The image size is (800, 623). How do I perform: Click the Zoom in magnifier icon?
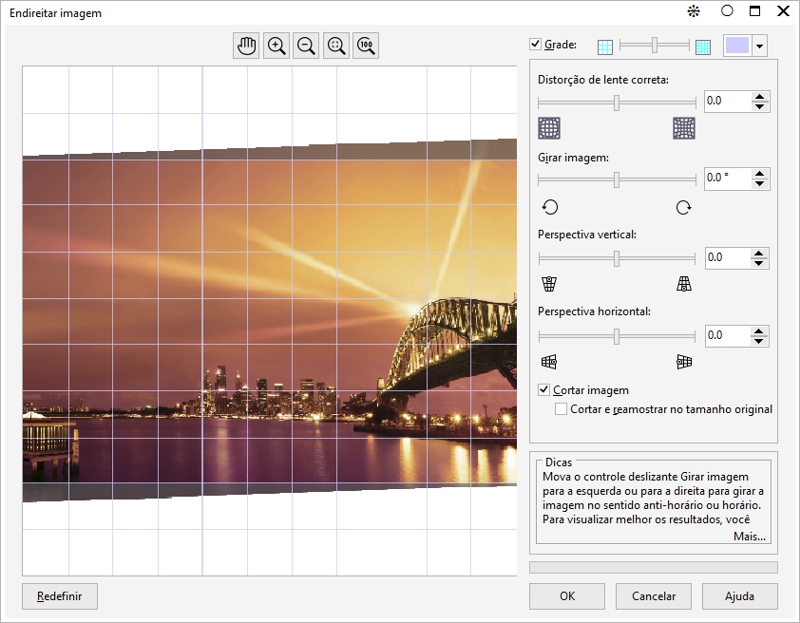pos(276,46)
